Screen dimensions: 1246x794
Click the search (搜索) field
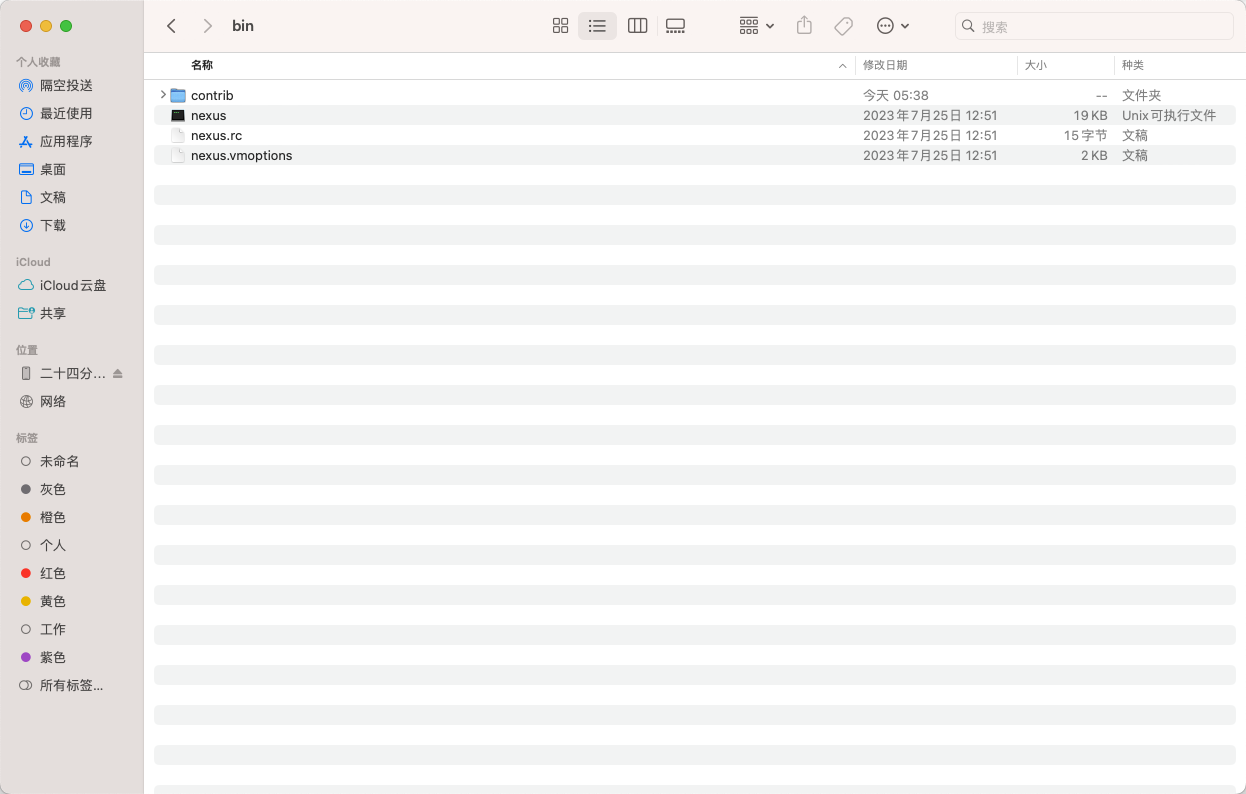point(1100,27)
